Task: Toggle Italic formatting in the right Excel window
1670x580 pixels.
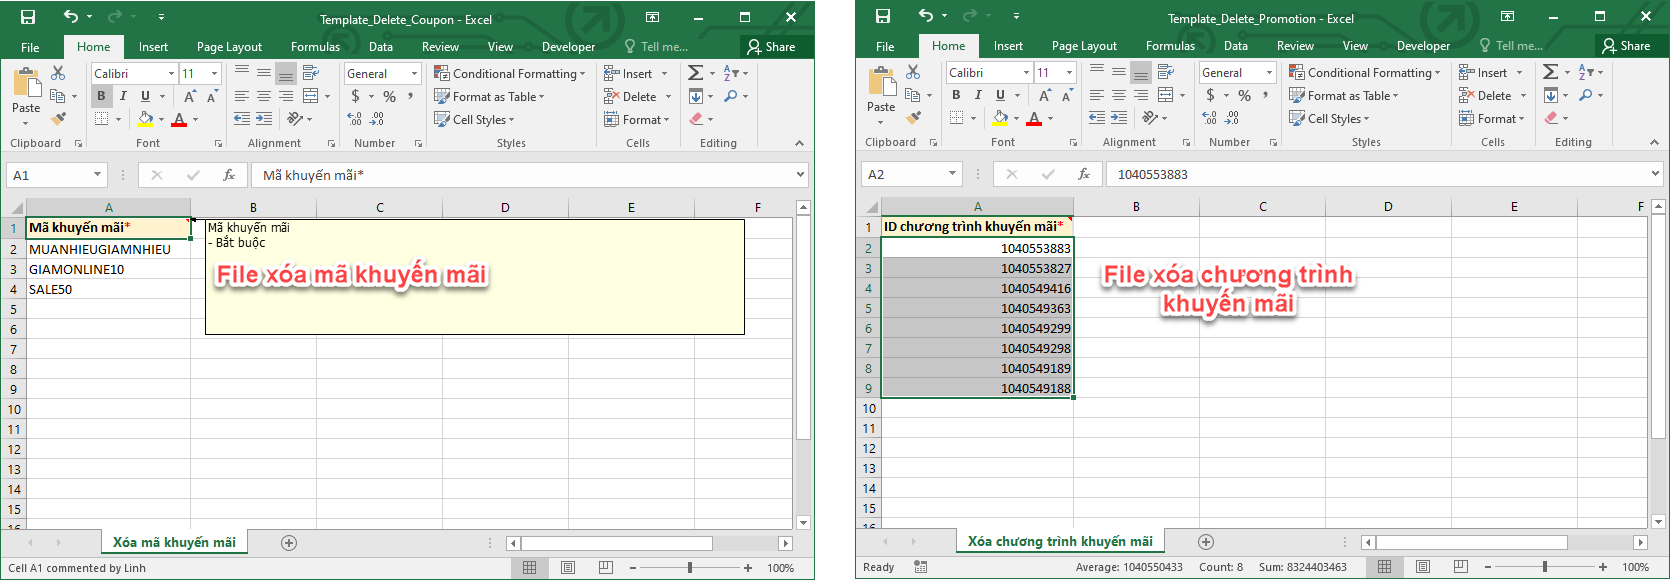Action: pyautogui.click(x=978, y=95)
